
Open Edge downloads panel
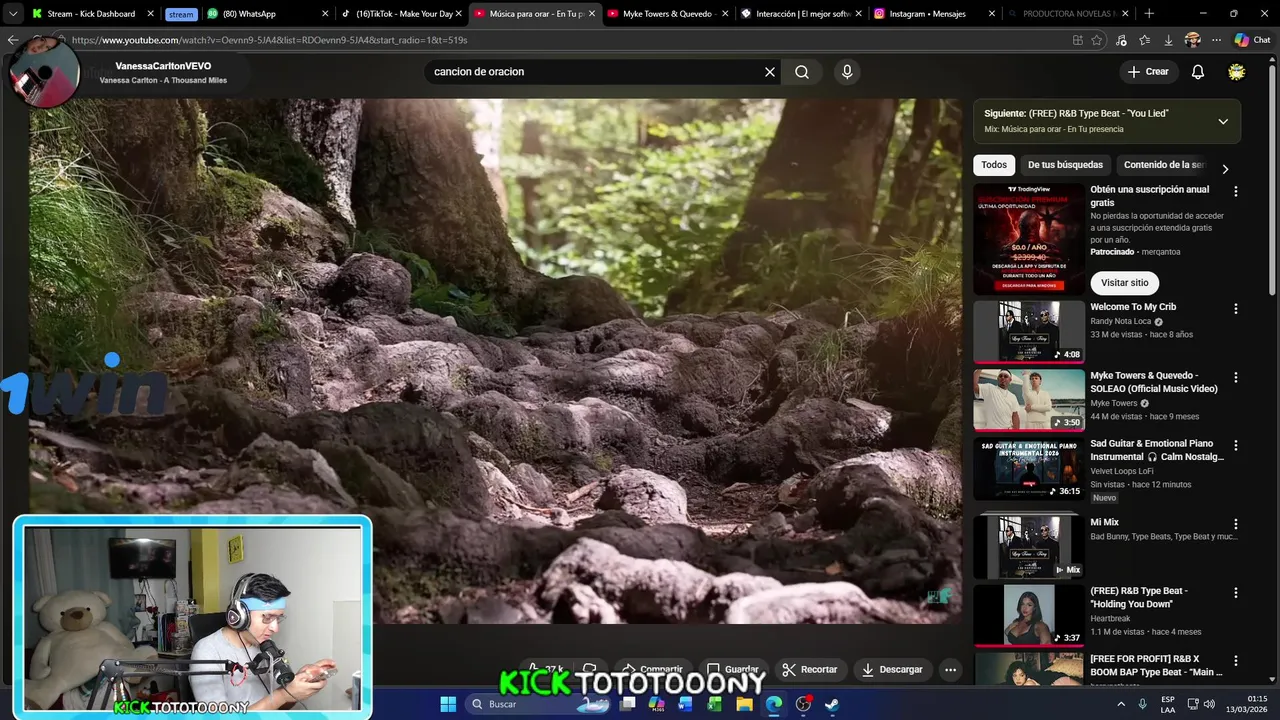pyautogui.click(x=1168, y=40)
